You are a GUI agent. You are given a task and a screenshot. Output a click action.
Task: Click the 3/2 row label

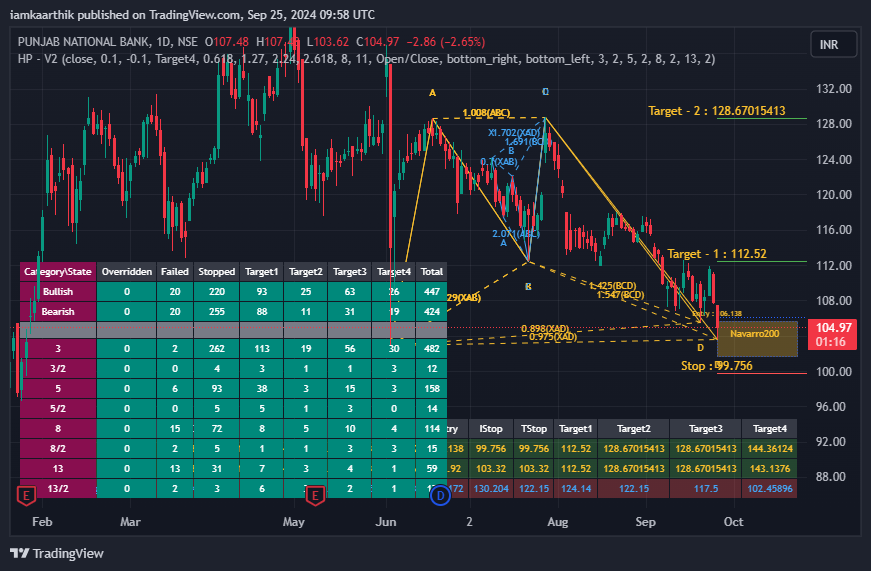pos(58,368)
